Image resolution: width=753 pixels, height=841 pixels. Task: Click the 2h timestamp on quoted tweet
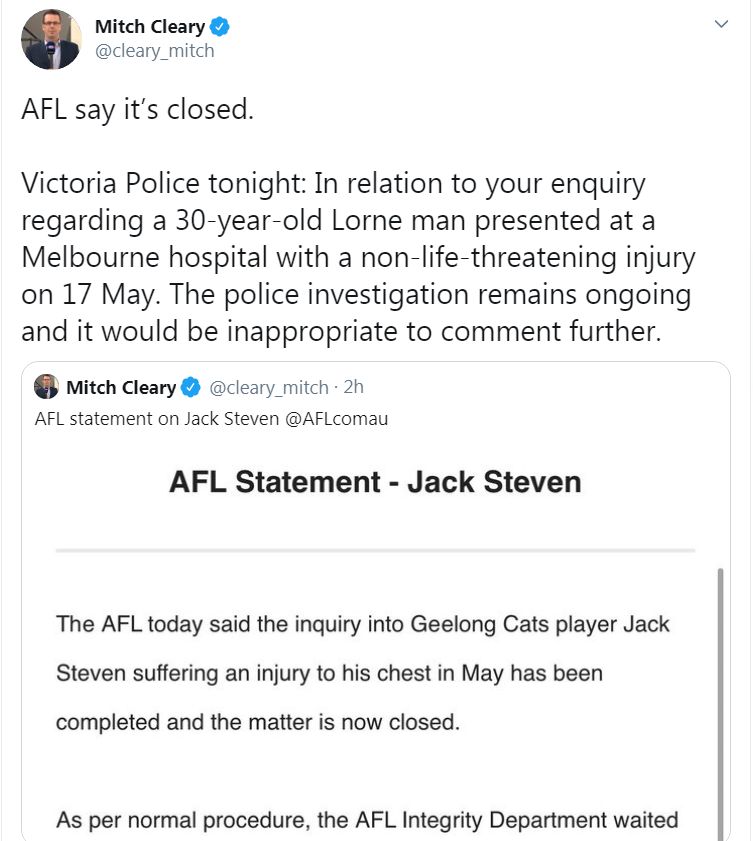click(353, 387)
